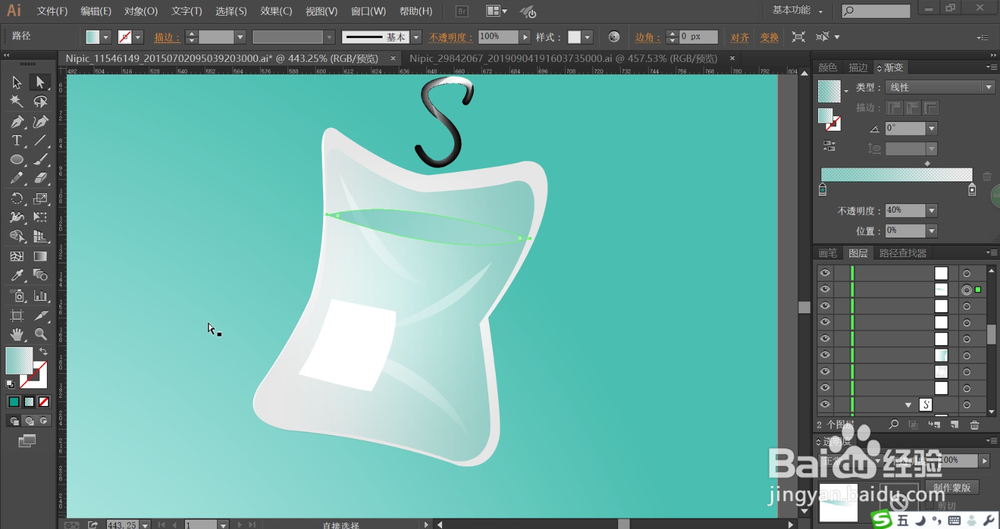Switch to the 路径查找器 panel tab
Viewport: 1000px width, 529px height.
coord(902,253)
